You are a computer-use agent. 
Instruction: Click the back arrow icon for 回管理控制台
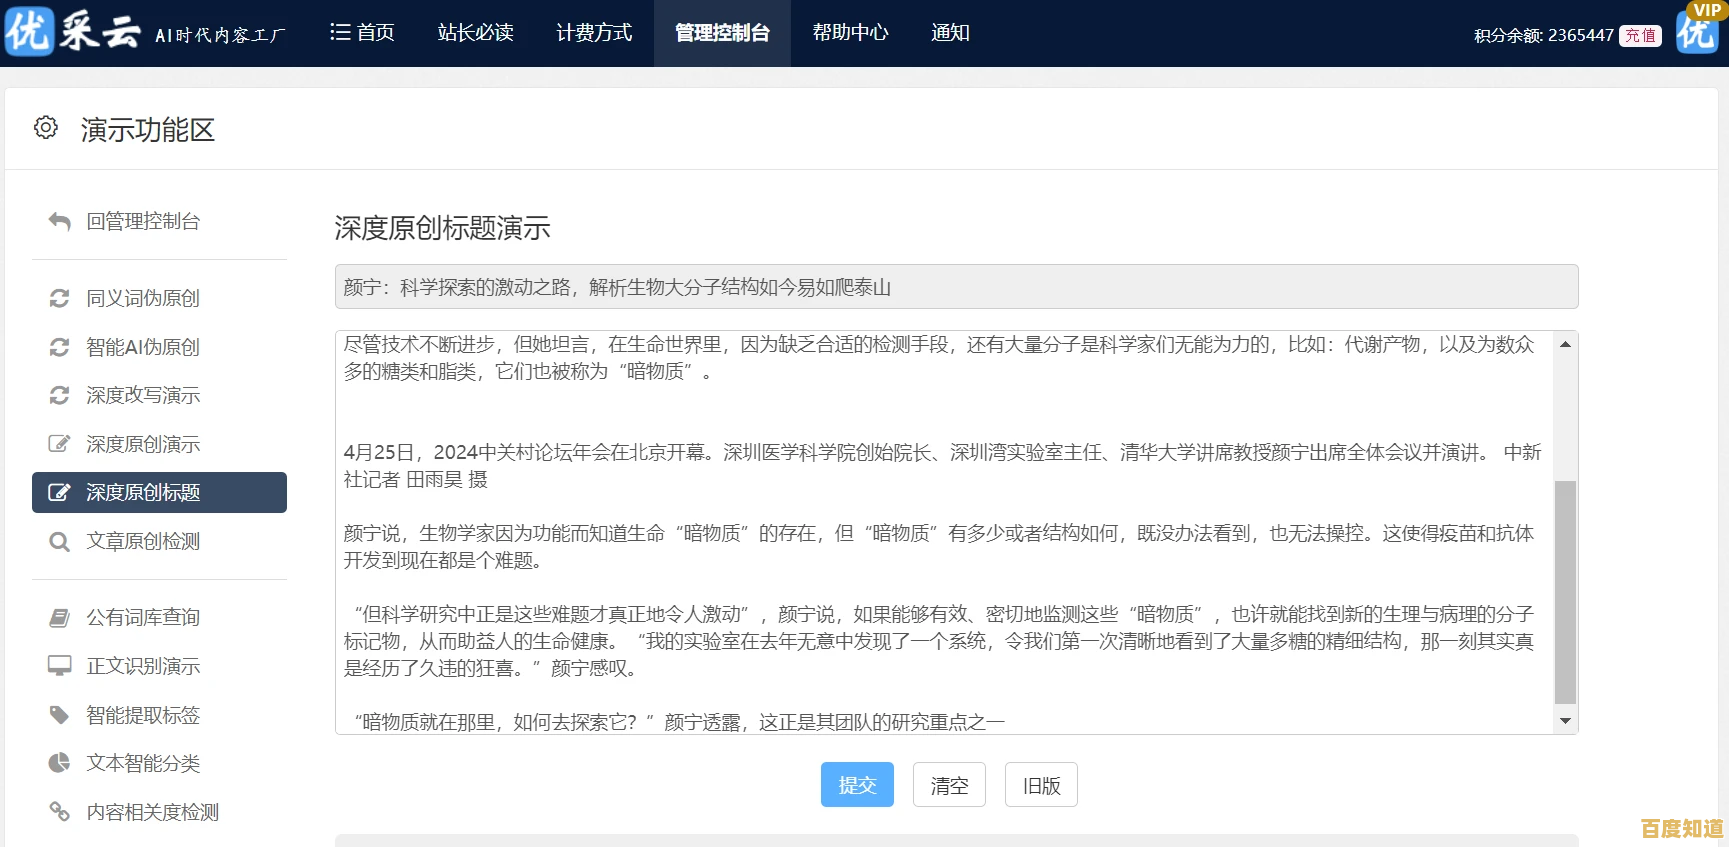point(59,221)
